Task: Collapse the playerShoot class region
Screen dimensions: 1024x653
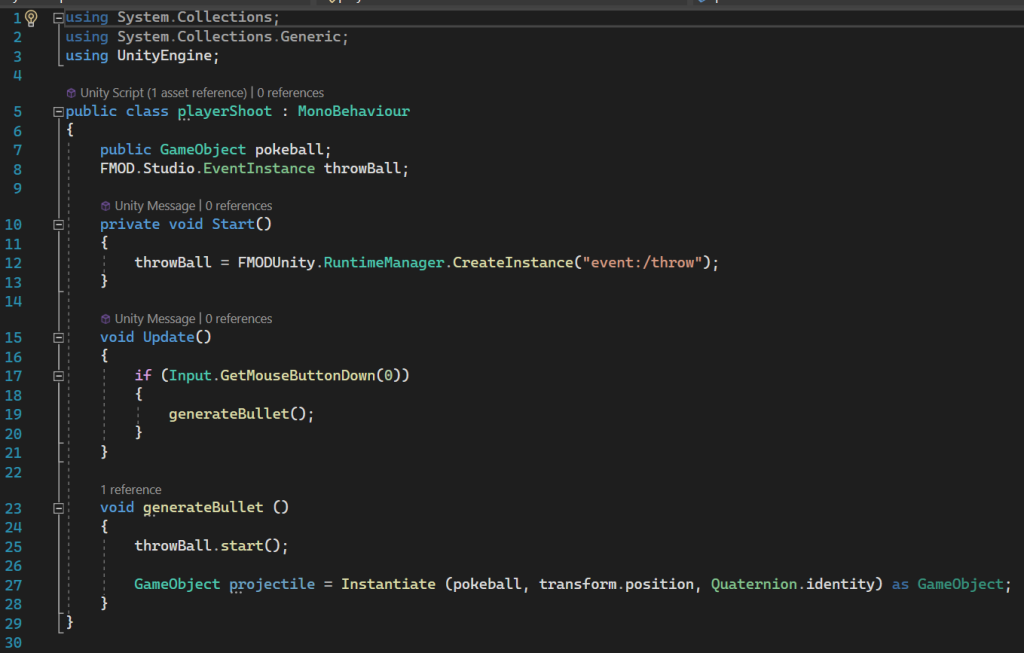Action: [57, 112]
